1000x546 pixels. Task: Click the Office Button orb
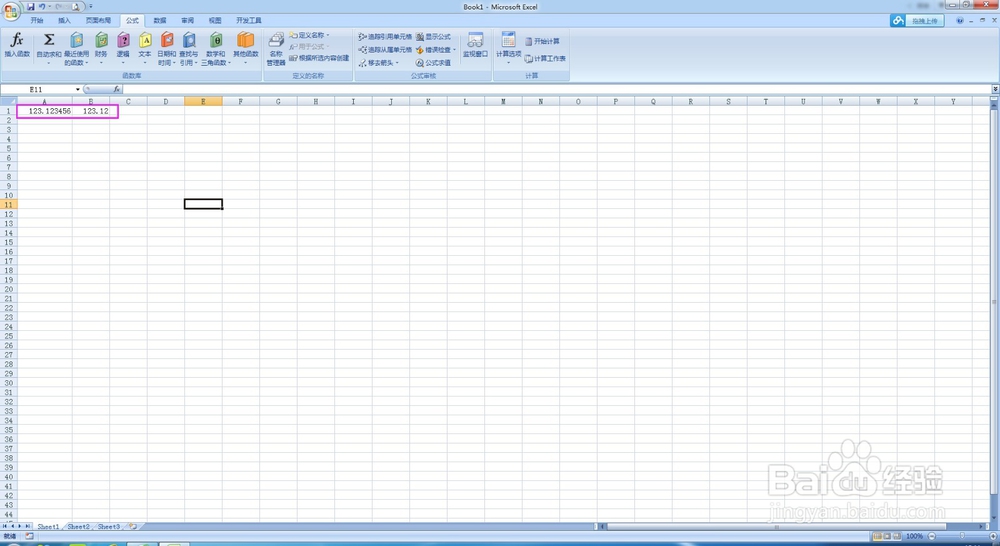(x=11, y=11)
